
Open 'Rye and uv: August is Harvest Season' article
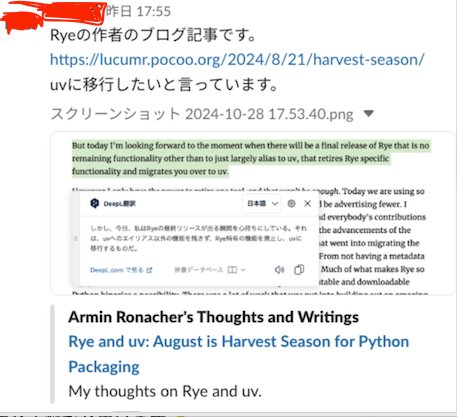[x=239, y=354]
